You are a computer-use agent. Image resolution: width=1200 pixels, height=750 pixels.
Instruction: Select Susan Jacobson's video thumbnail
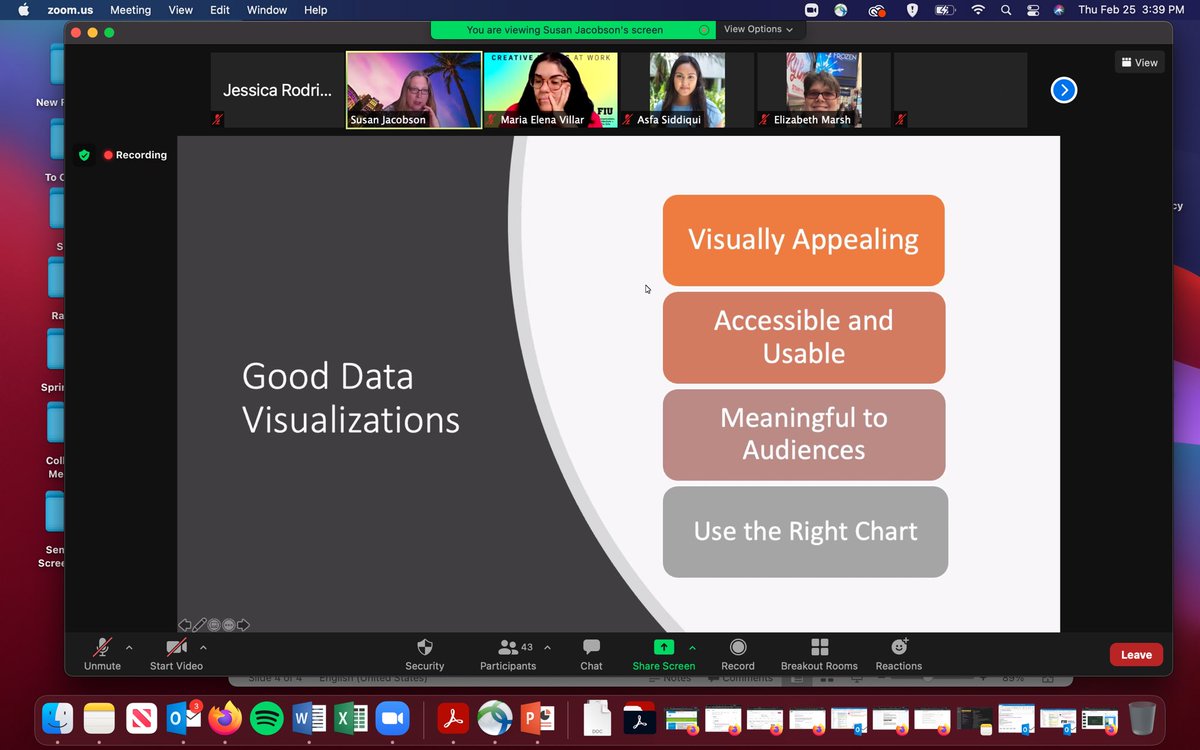[414, 90]
